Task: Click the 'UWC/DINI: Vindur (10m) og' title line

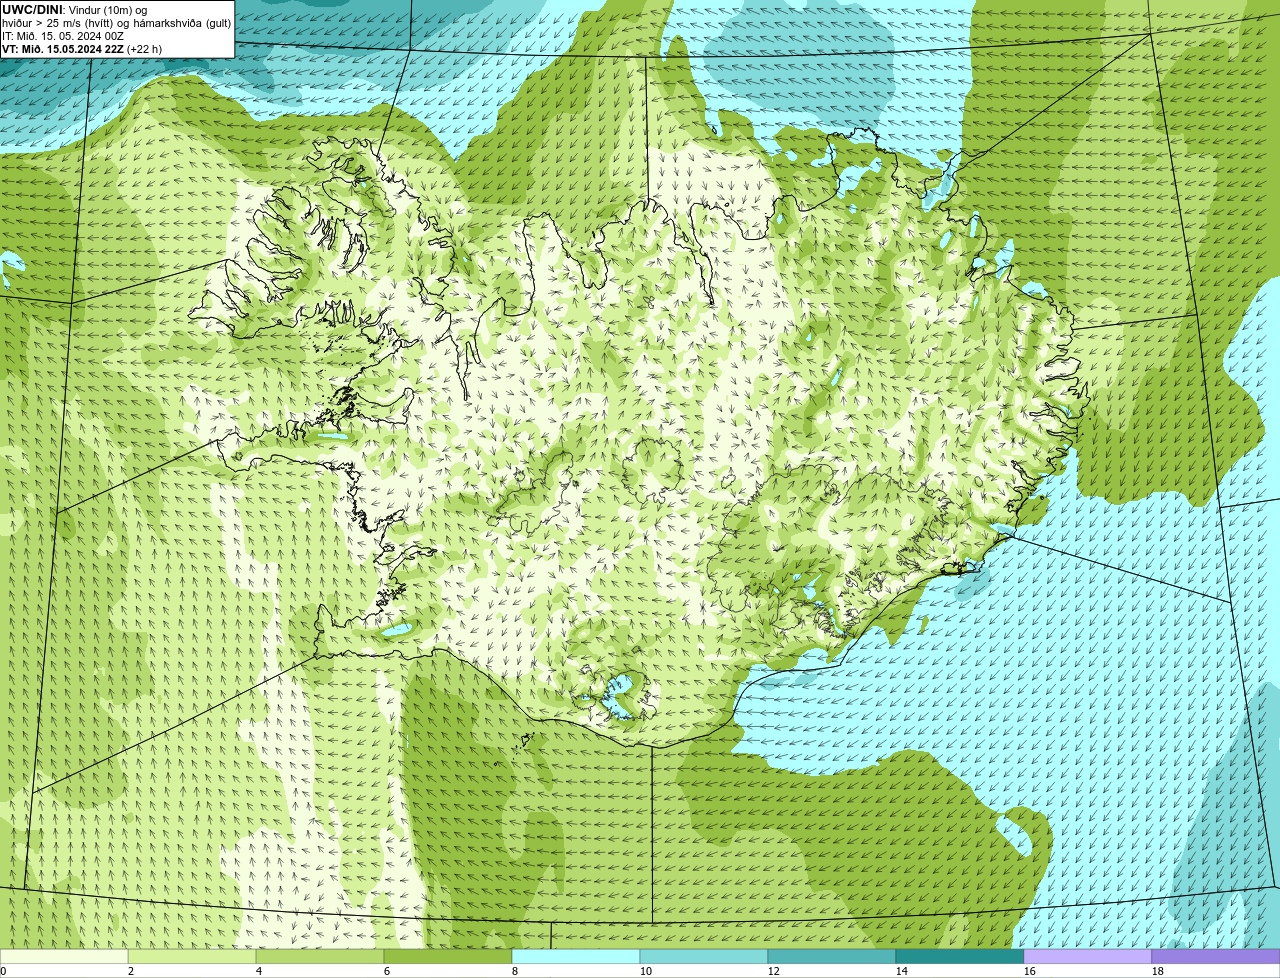Action: pyautogui.click(x=75, y=9)
